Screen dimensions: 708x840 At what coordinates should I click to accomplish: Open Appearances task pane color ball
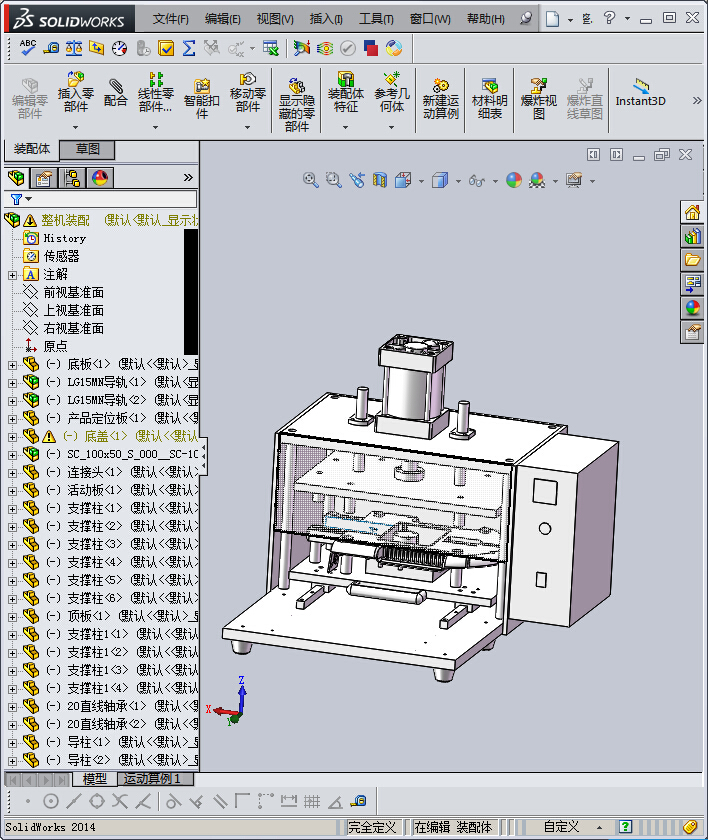[692, 308]
